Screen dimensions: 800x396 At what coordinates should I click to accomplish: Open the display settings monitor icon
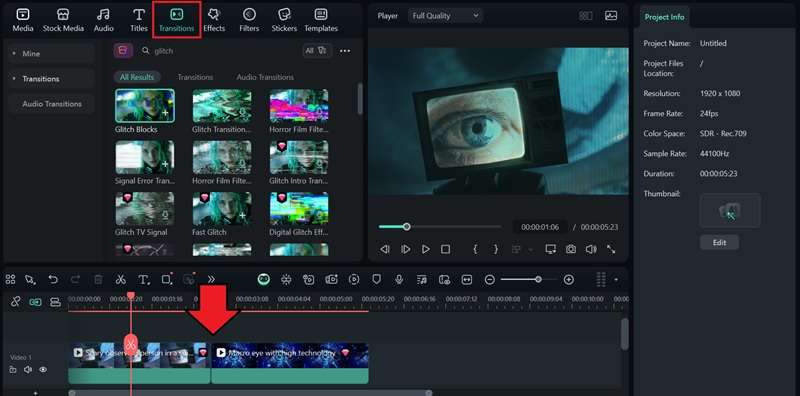(x=551, y=249)
